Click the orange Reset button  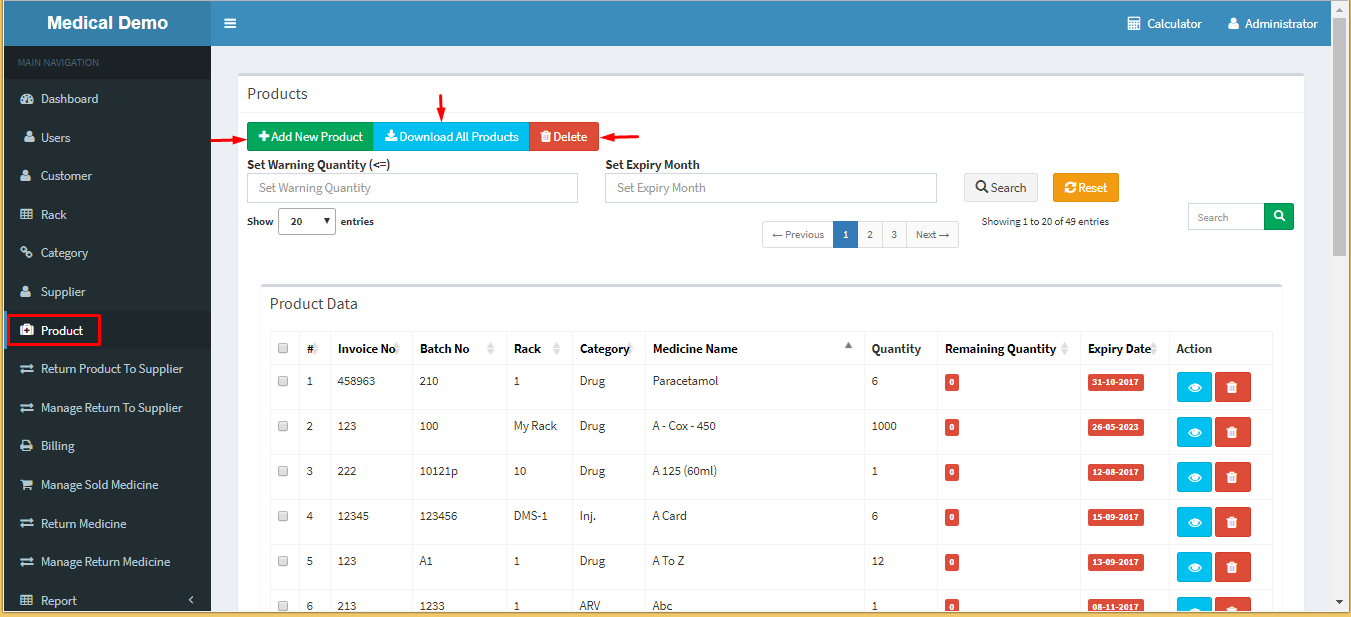coord(1086,188)
